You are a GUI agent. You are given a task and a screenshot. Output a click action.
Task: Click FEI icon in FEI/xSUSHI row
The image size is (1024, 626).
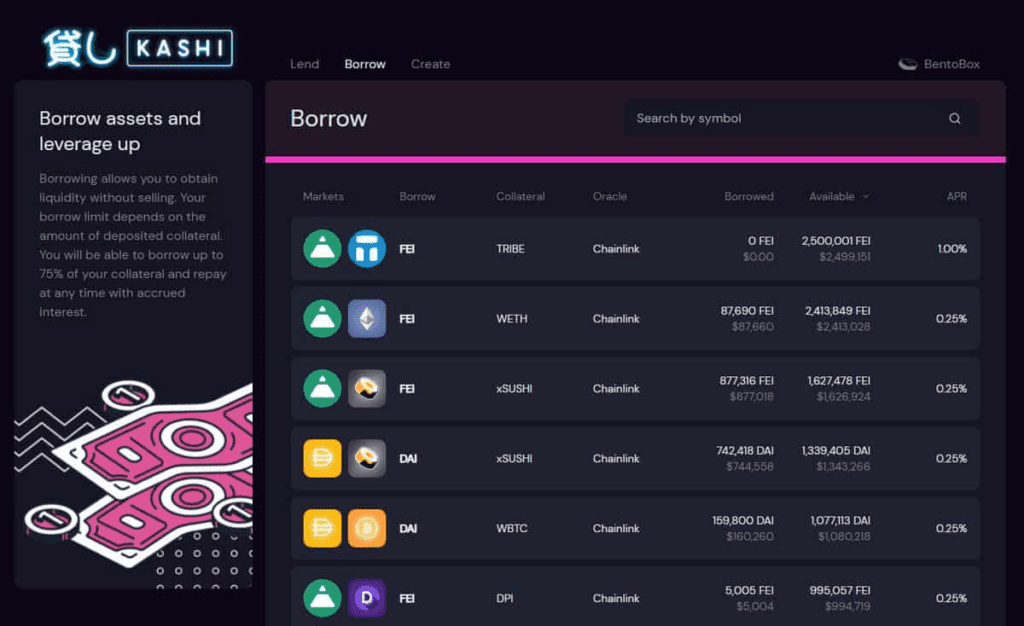coord(322,388)
